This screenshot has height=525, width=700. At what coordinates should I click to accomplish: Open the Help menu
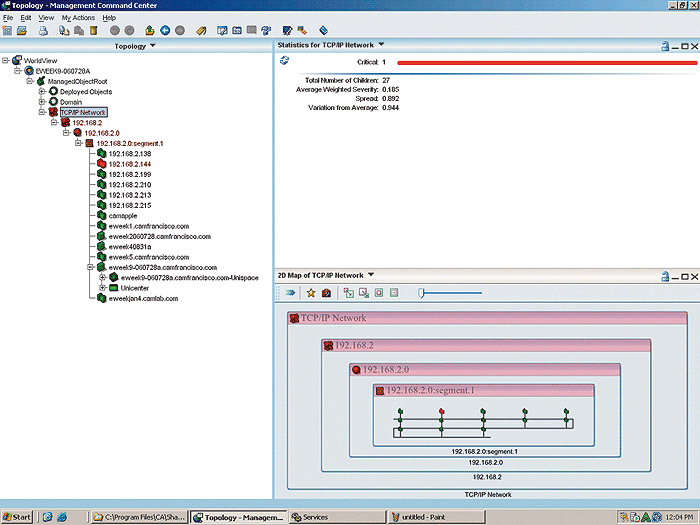point(109,18)
